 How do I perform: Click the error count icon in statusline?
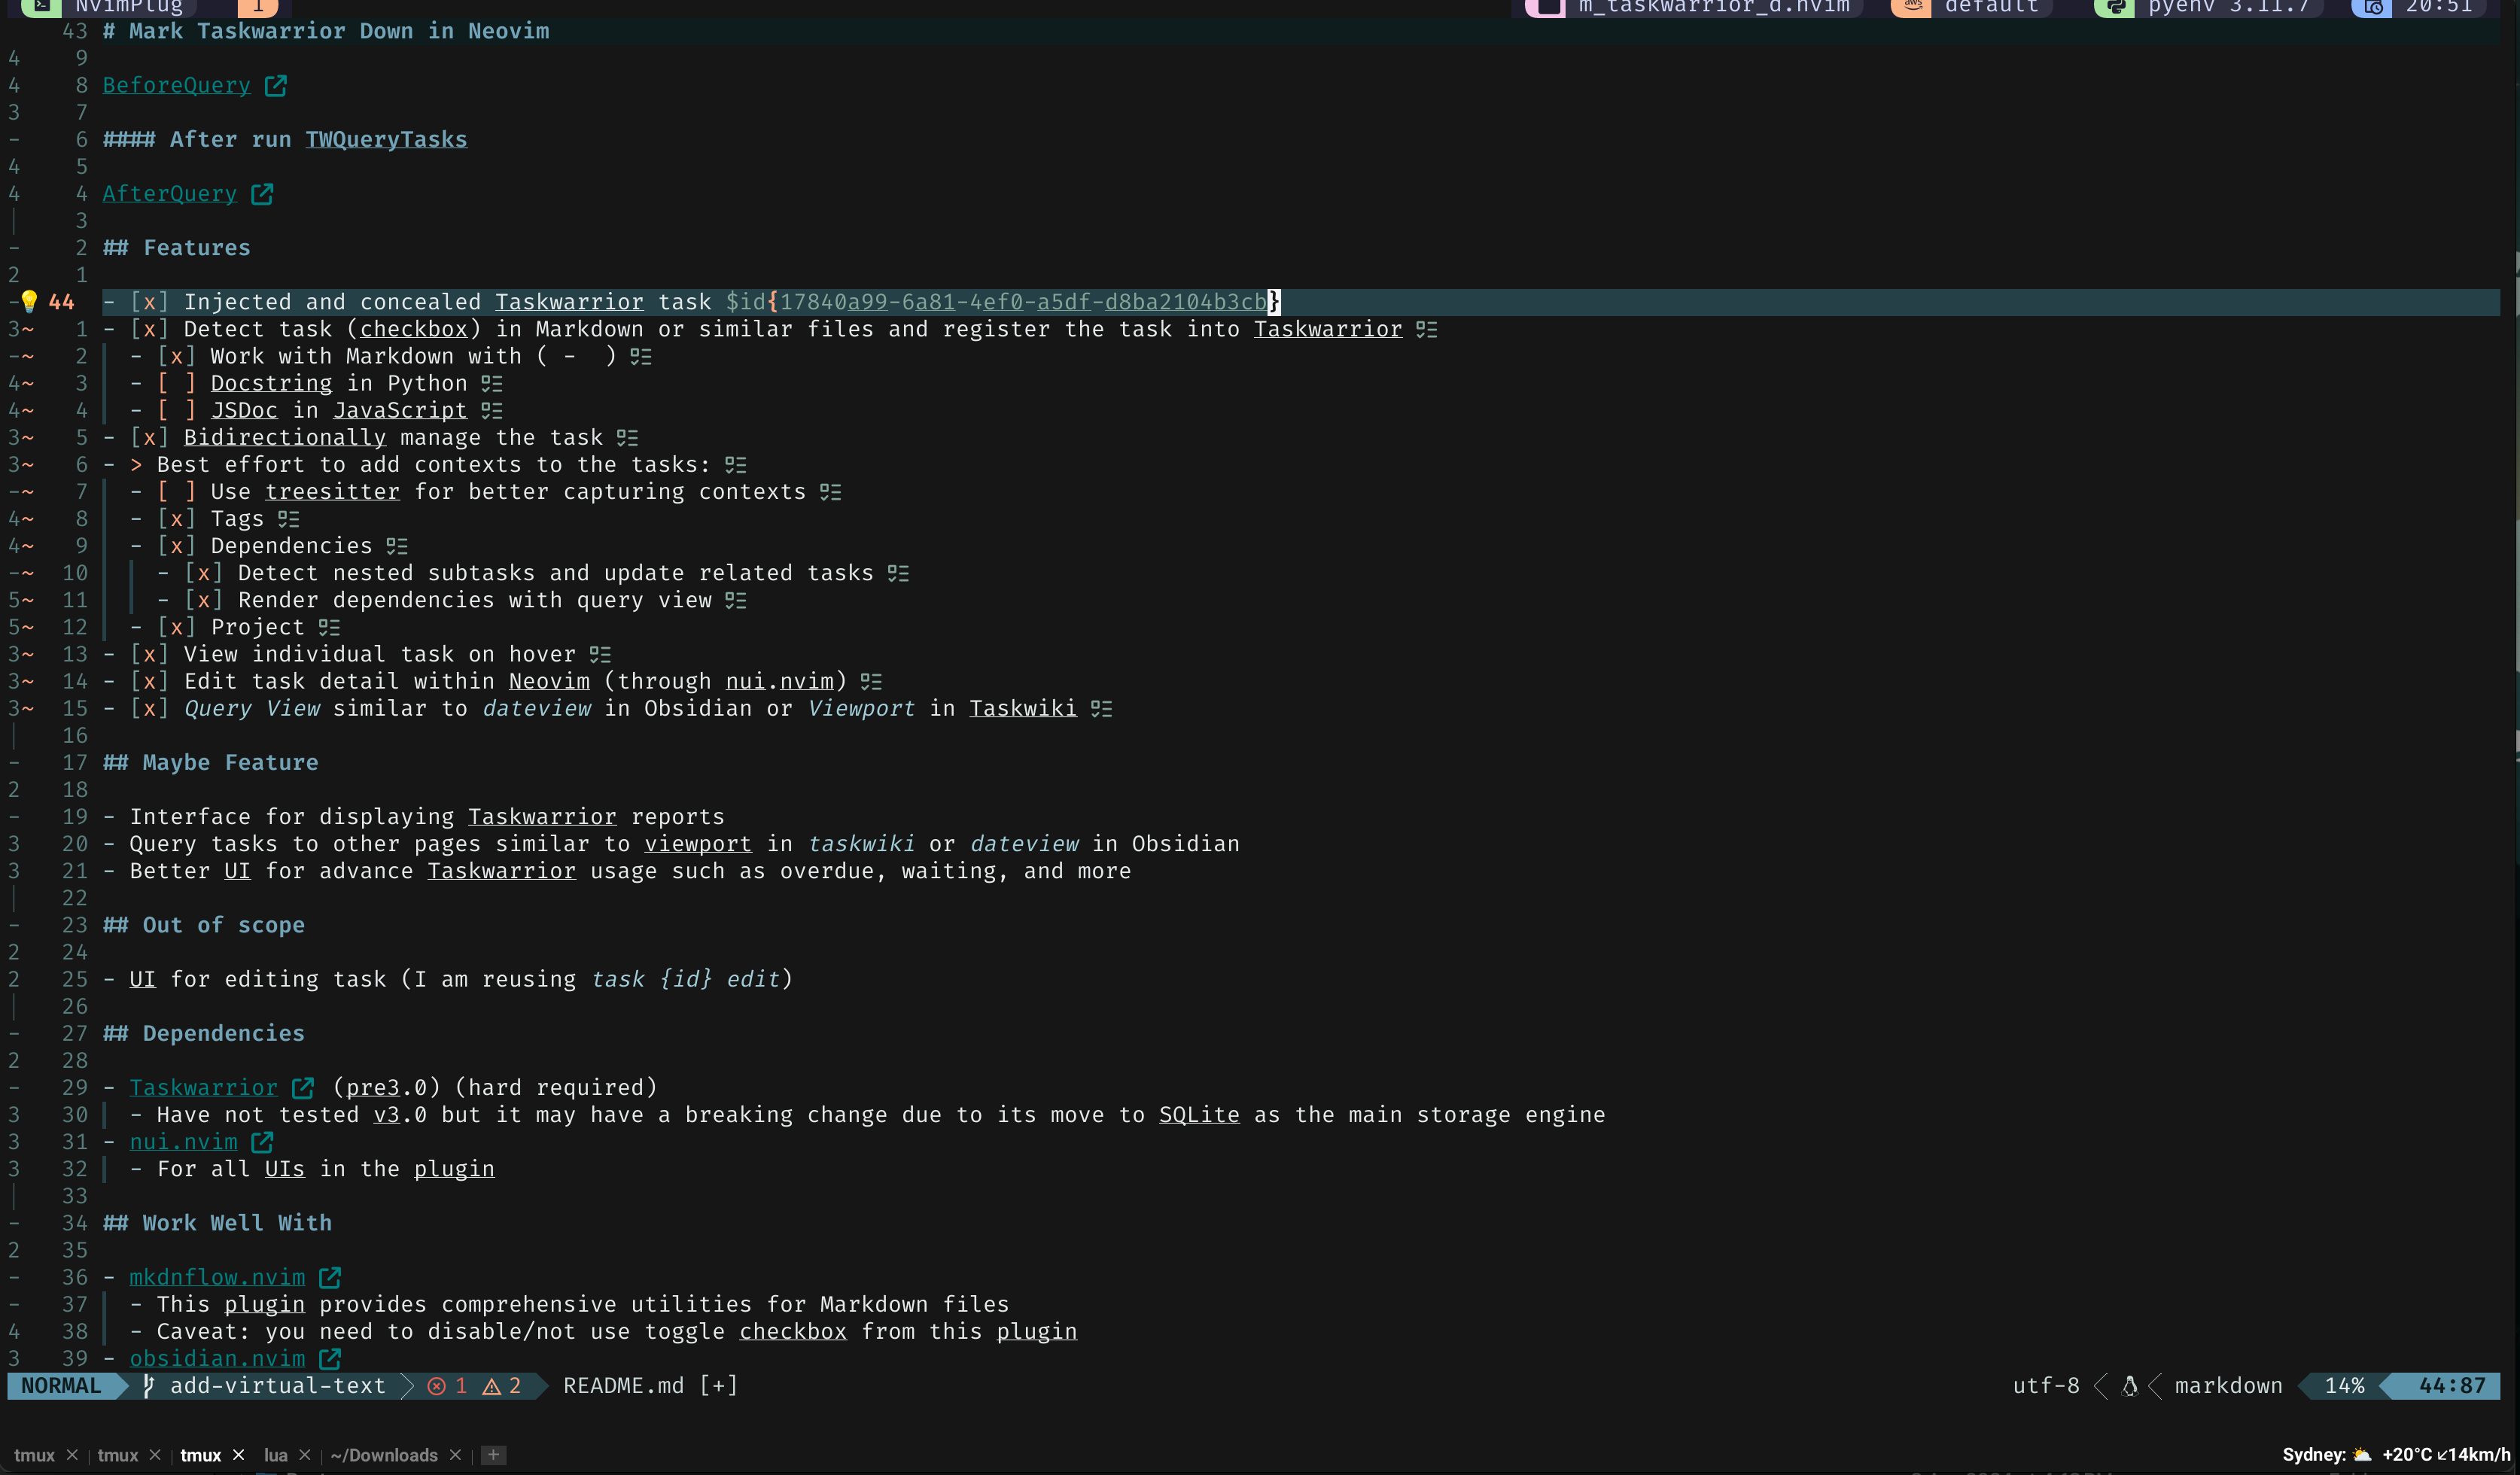(x=437, y=1386)
